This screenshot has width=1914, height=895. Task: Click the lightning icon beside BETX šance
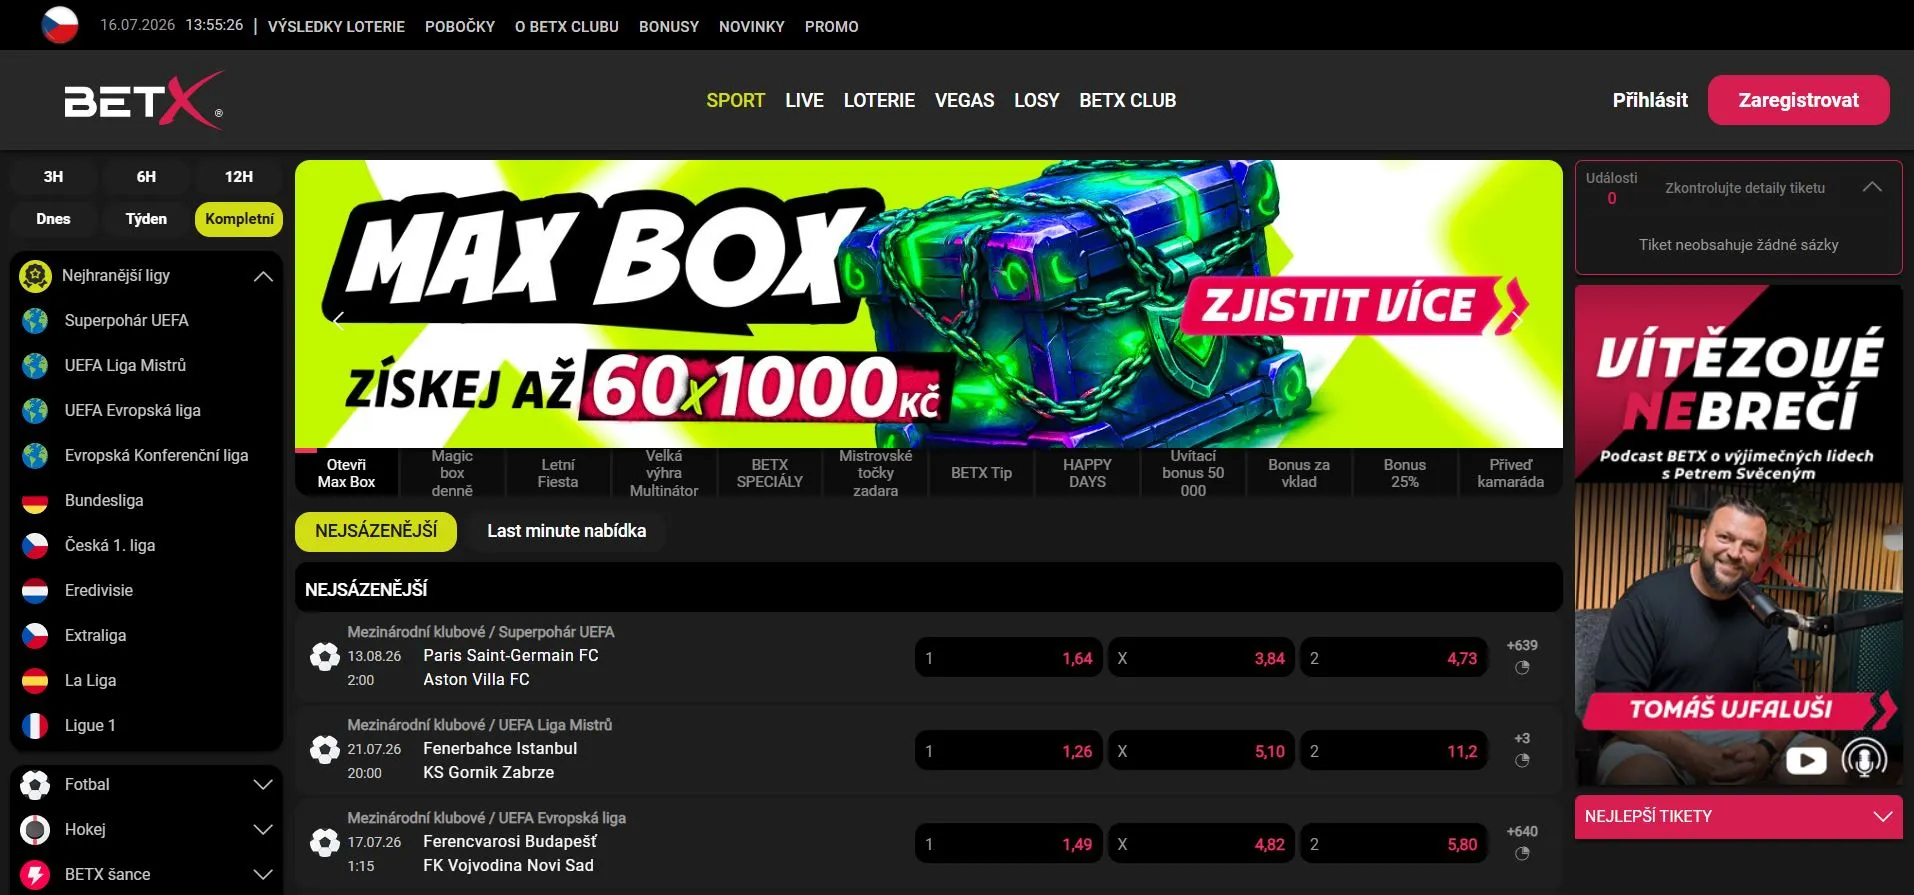point(35,875)
